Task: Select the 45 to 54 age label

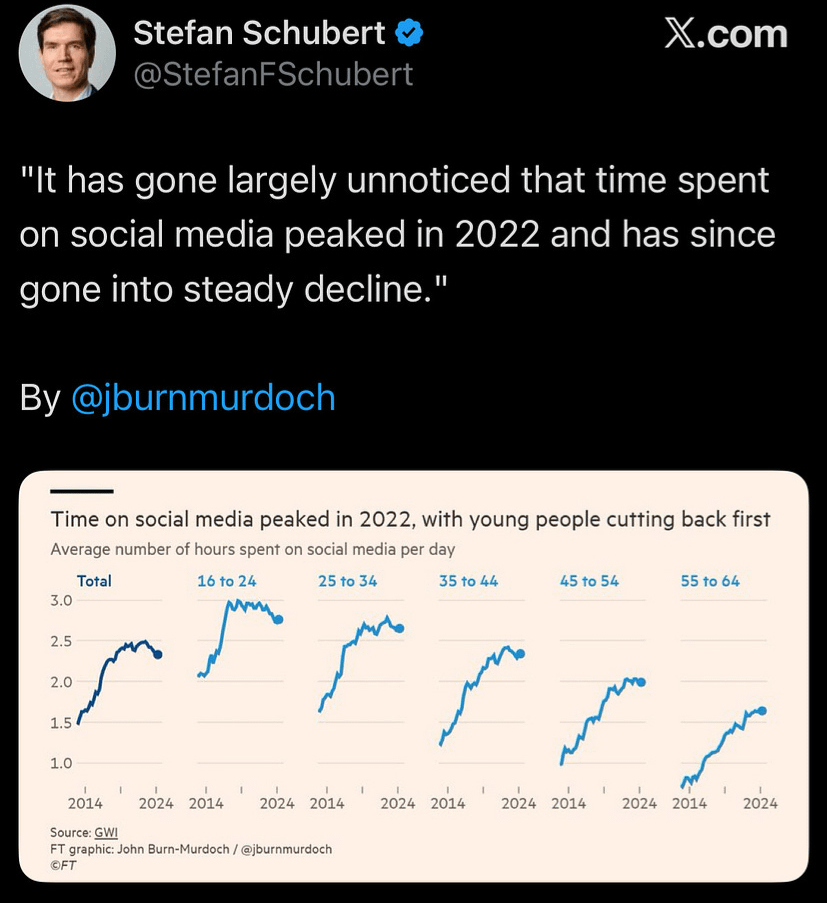Action: pos(589,581)
